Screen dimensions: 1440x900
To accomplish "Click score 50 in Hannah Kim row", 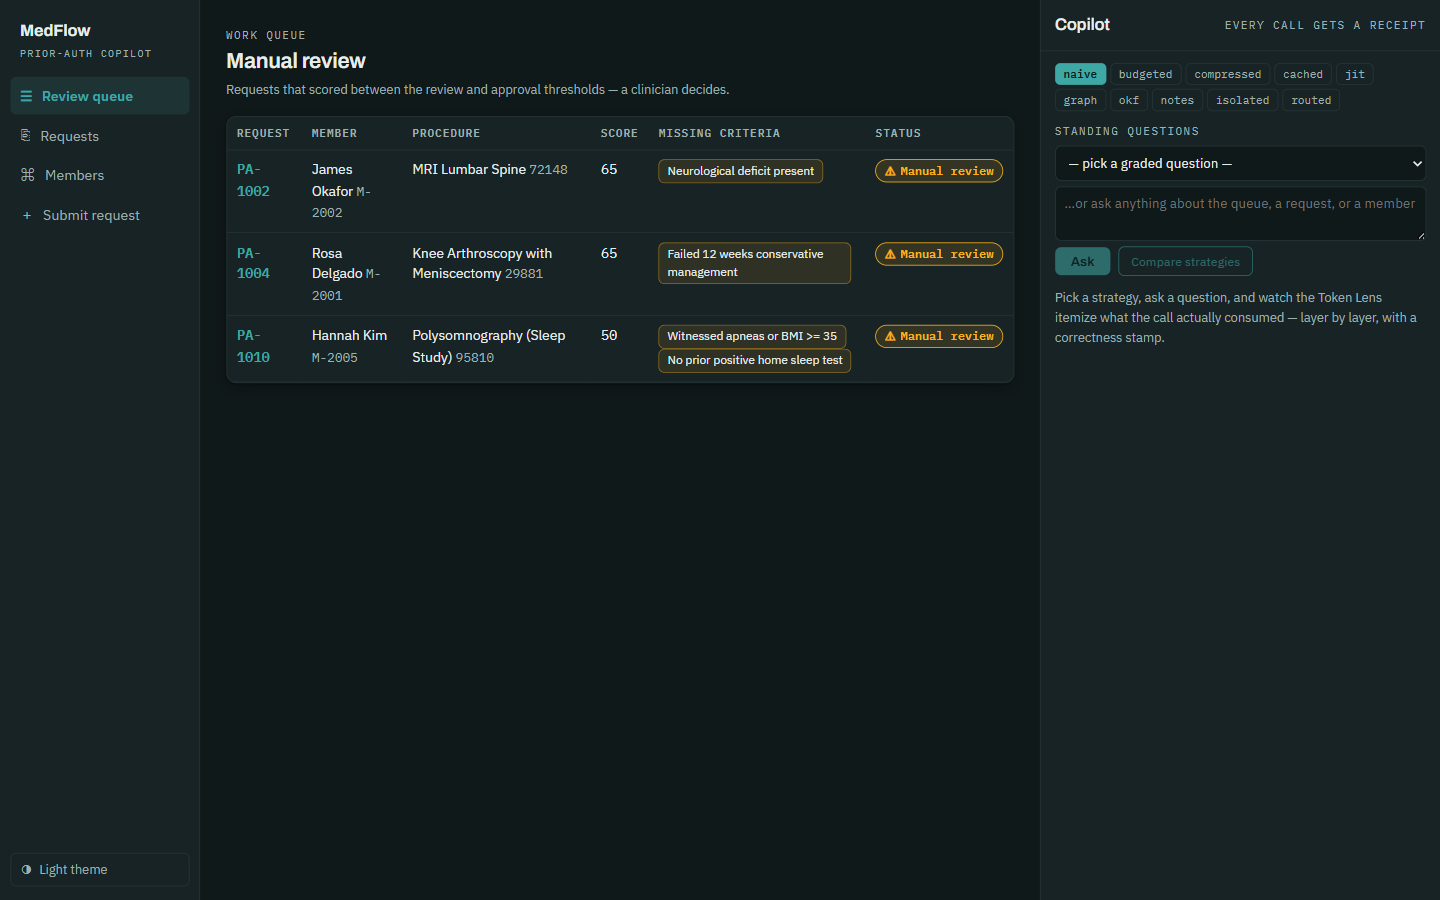I will click(609, 335).
